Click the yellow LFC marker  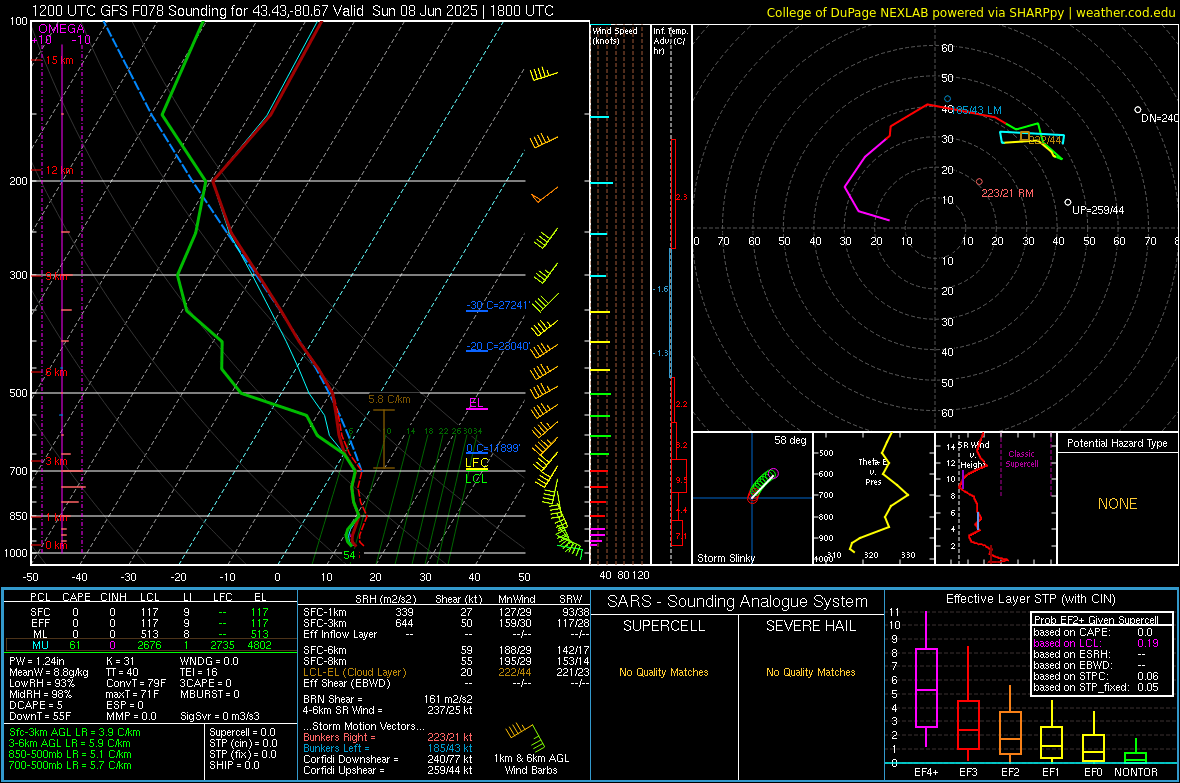pyautogui.click(x=476, y=462)
